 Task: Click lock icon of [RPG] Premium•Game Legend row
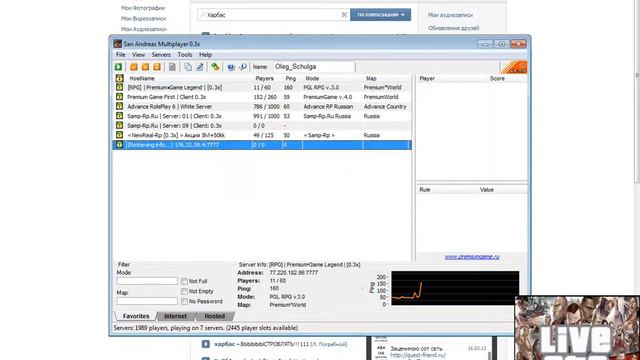pyautogui.click(x=119, y=87)
